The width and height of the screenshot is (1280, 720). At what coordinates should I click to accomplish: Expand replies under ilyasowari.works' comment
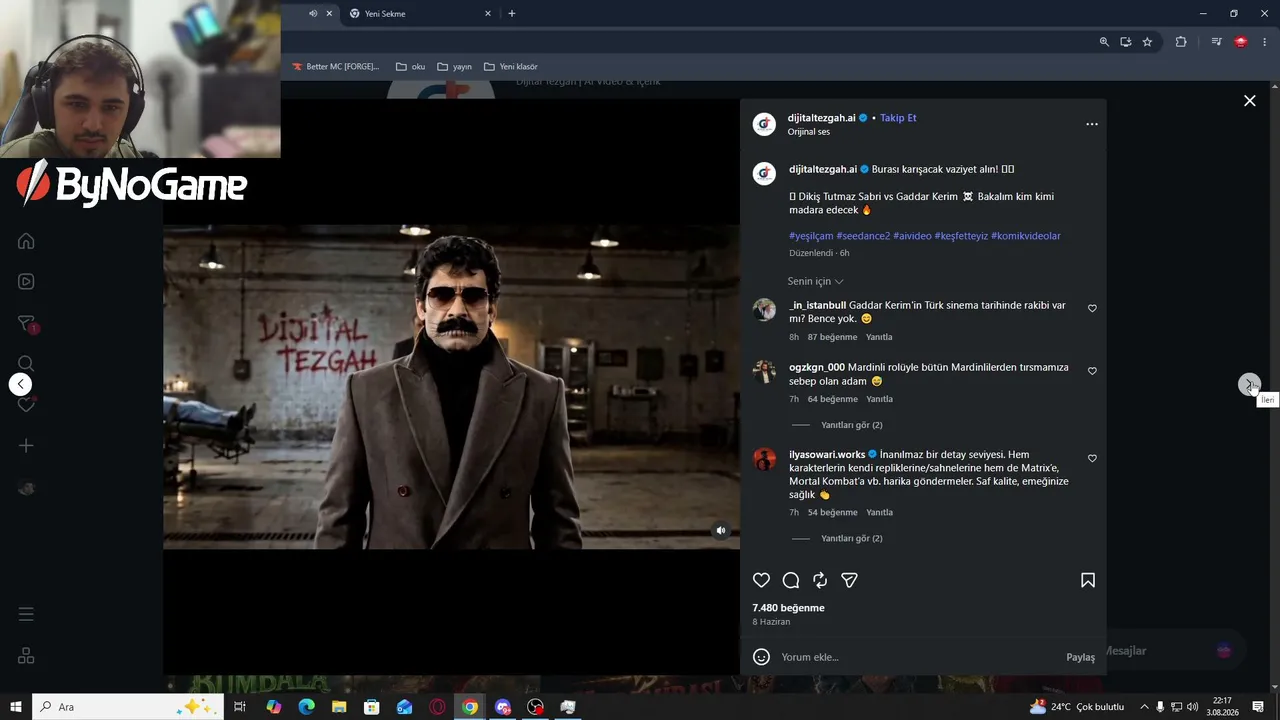coord(851,538)
